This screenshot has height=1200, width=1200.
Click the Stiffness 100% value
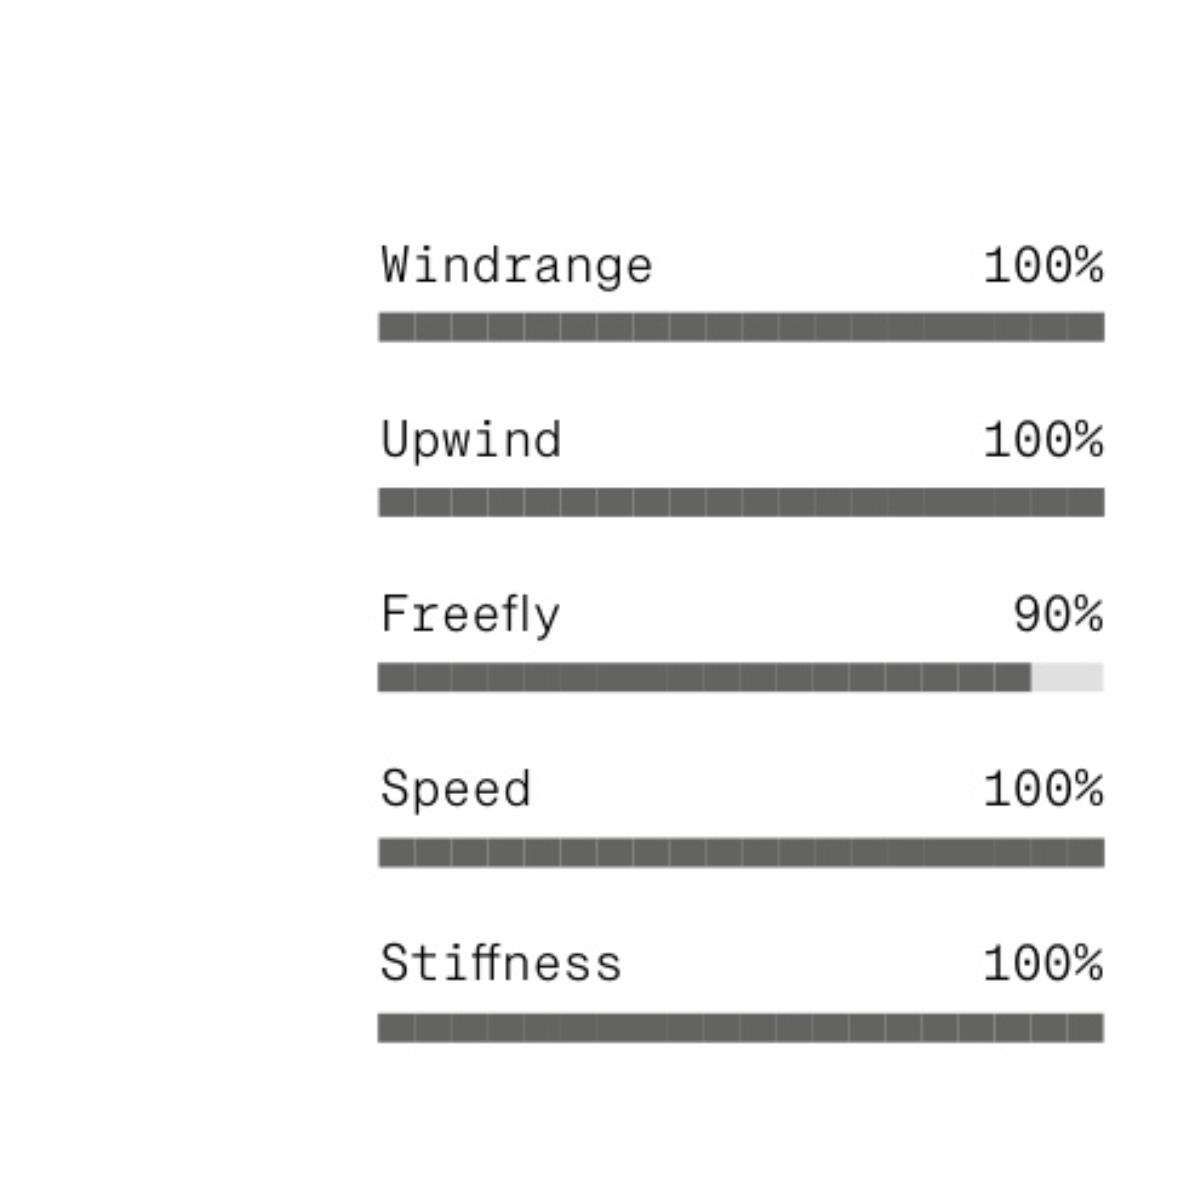pos(1043,964)
